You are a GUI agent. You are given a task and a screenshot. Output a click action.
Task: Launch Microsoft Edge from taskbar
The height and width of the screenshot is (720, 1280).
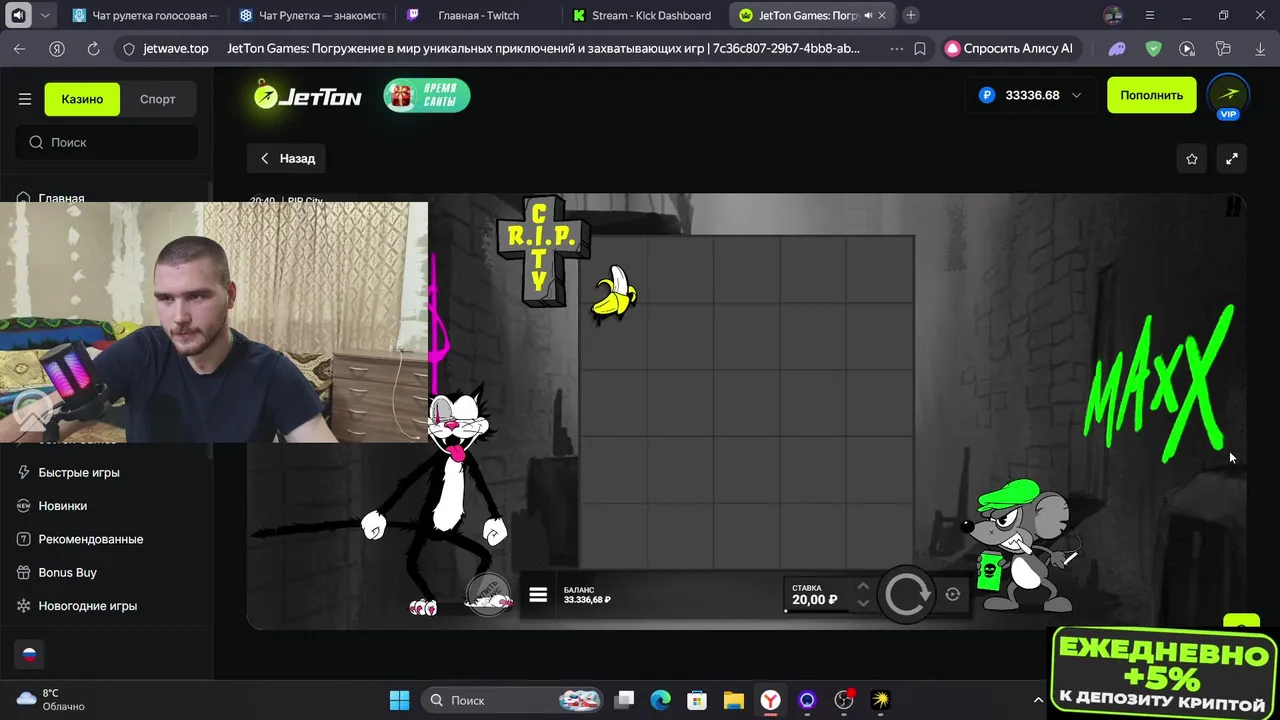tap(661, 700)
